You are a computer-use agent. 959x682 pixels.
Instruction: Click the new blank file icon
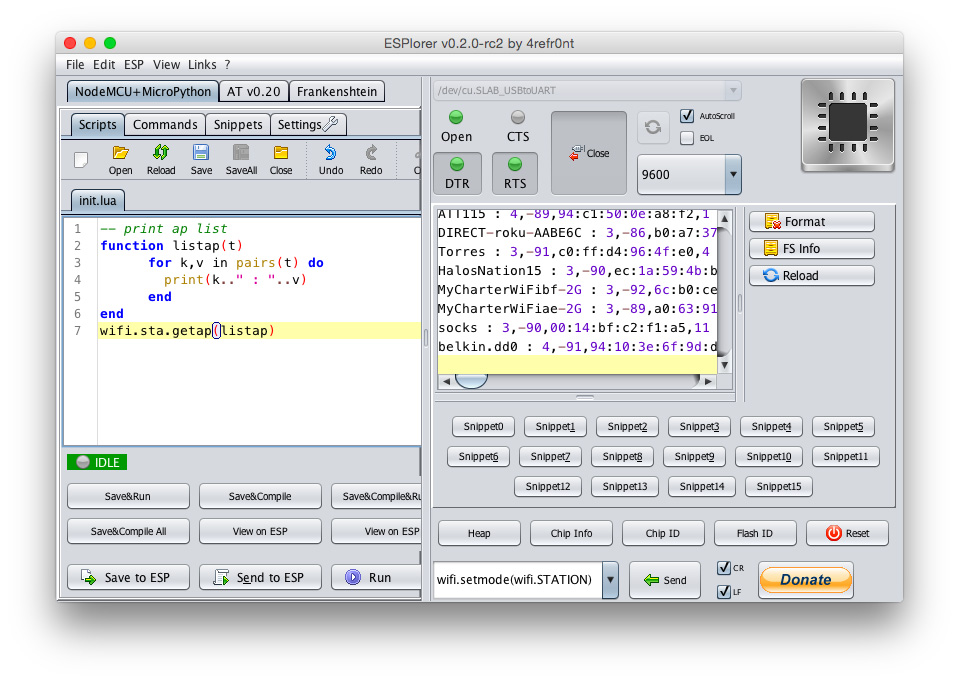[82, 158]
